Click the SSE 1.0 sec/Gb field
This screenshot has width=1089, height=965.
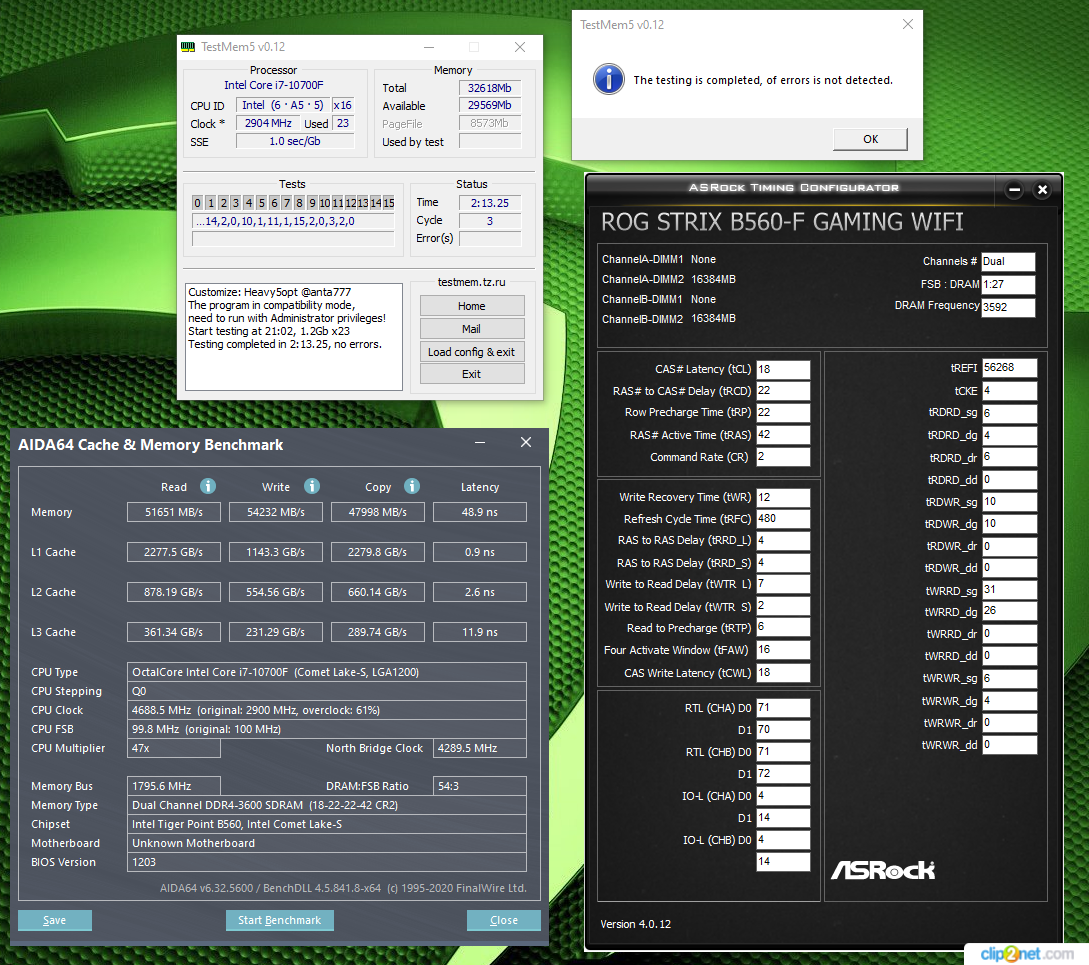295,141
